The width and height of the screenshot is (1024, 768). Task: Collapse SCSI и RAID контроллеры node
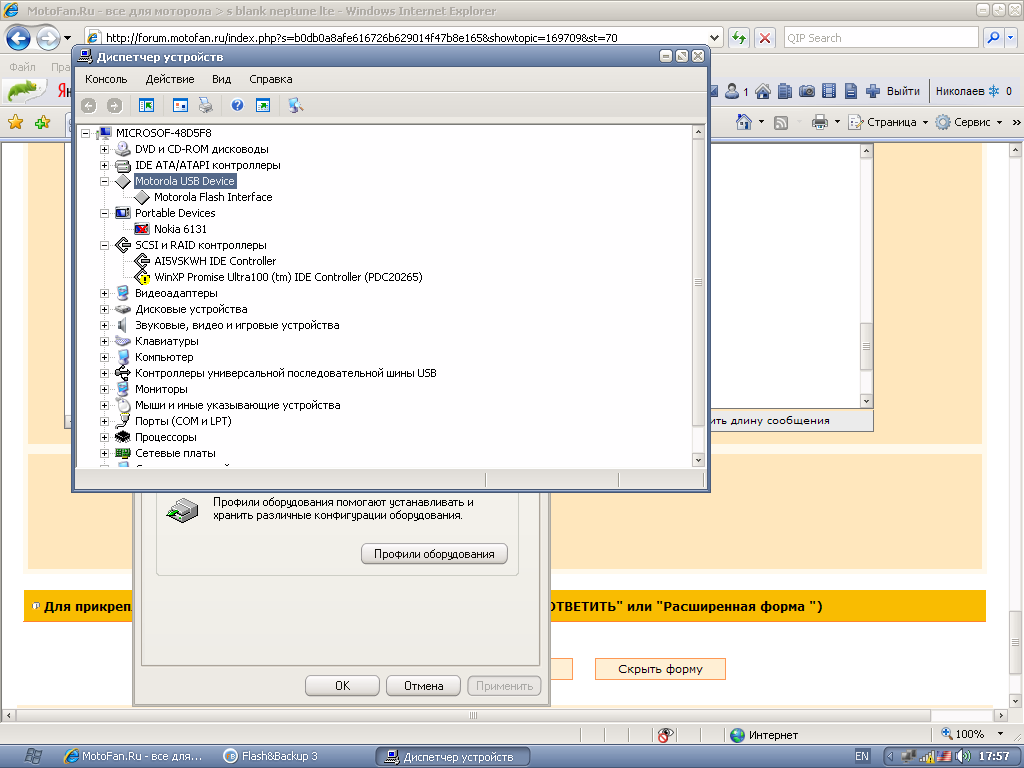(104, 246)
